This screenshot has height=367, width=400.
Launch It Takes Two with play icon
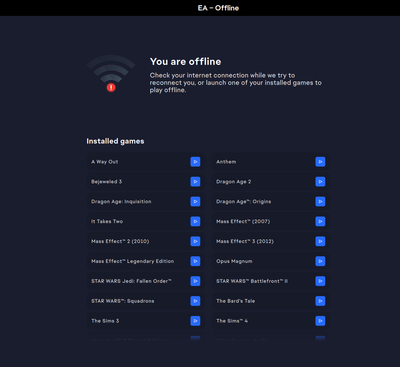pyautogui.click(x=195, y=221)
